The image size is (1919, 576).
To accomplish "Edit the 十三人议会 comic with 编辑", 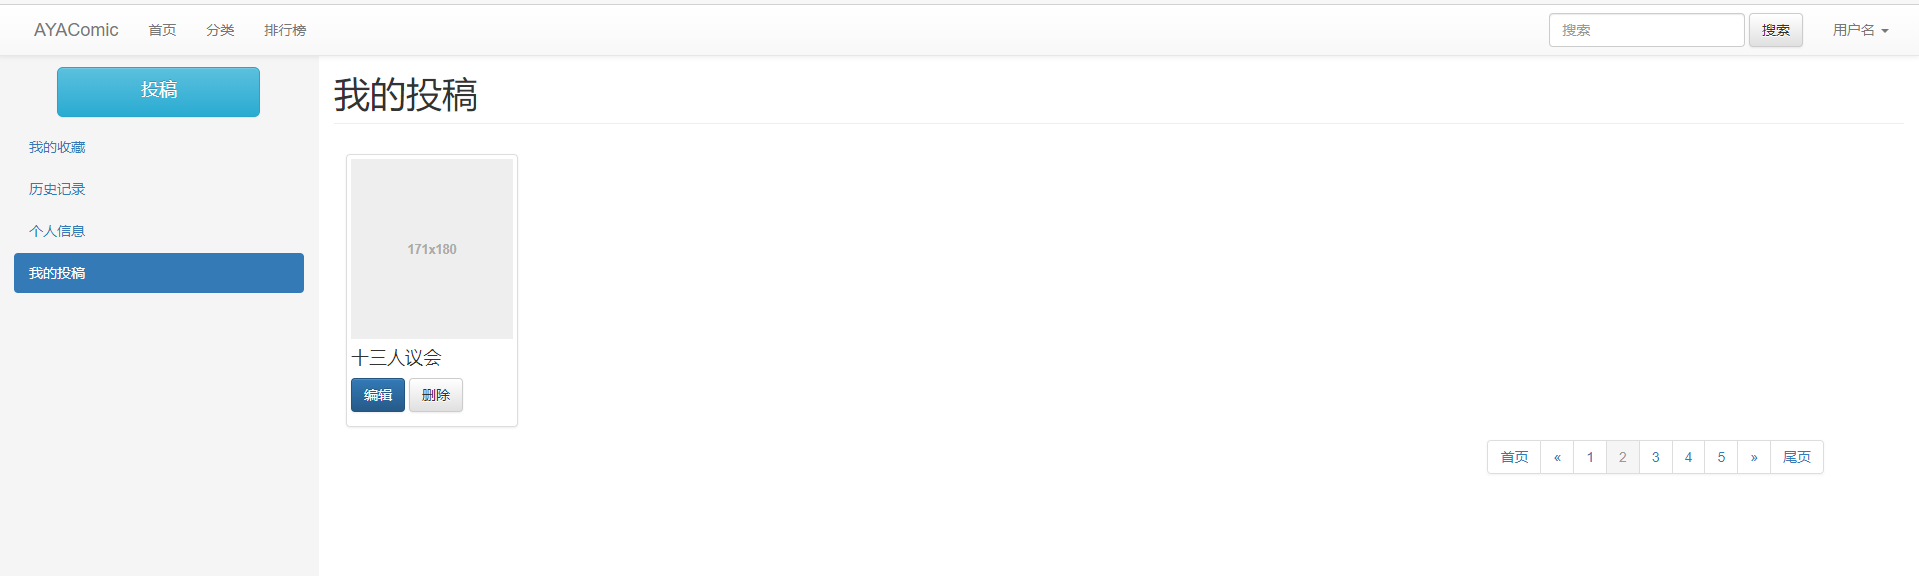I will (378, 395).
